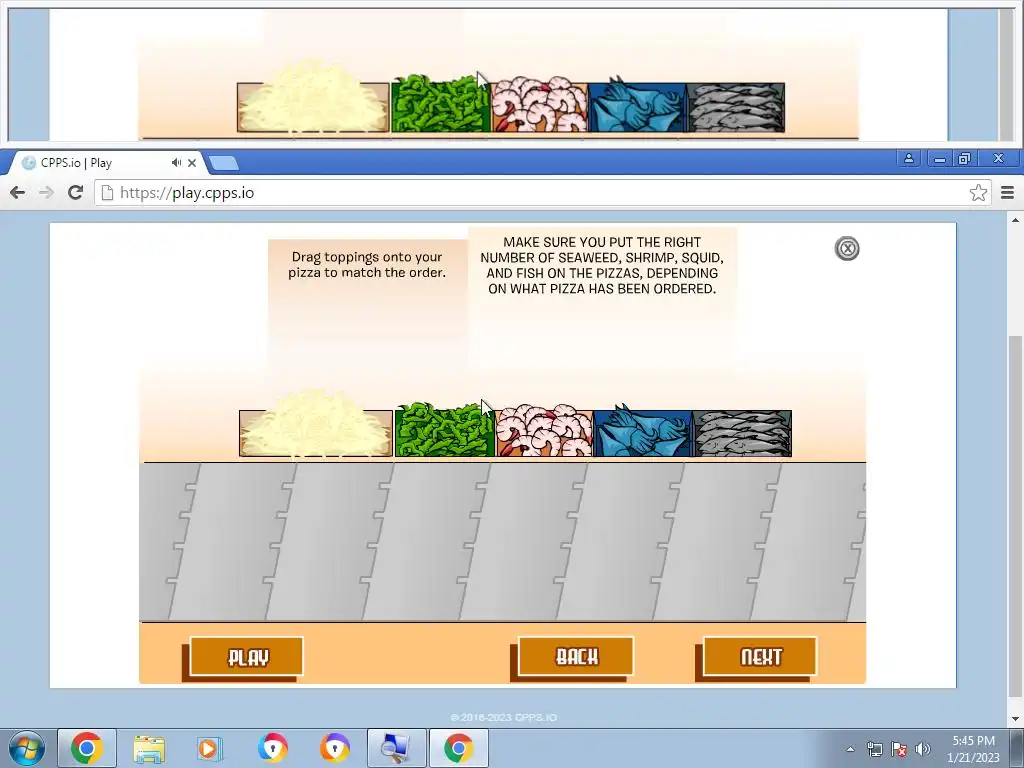The height and width of the screenshot is (768, 1024).
Task: Open the purple-ringed browser icon on the taskbar
Action: pyautogui.click(x=334, y=748)
